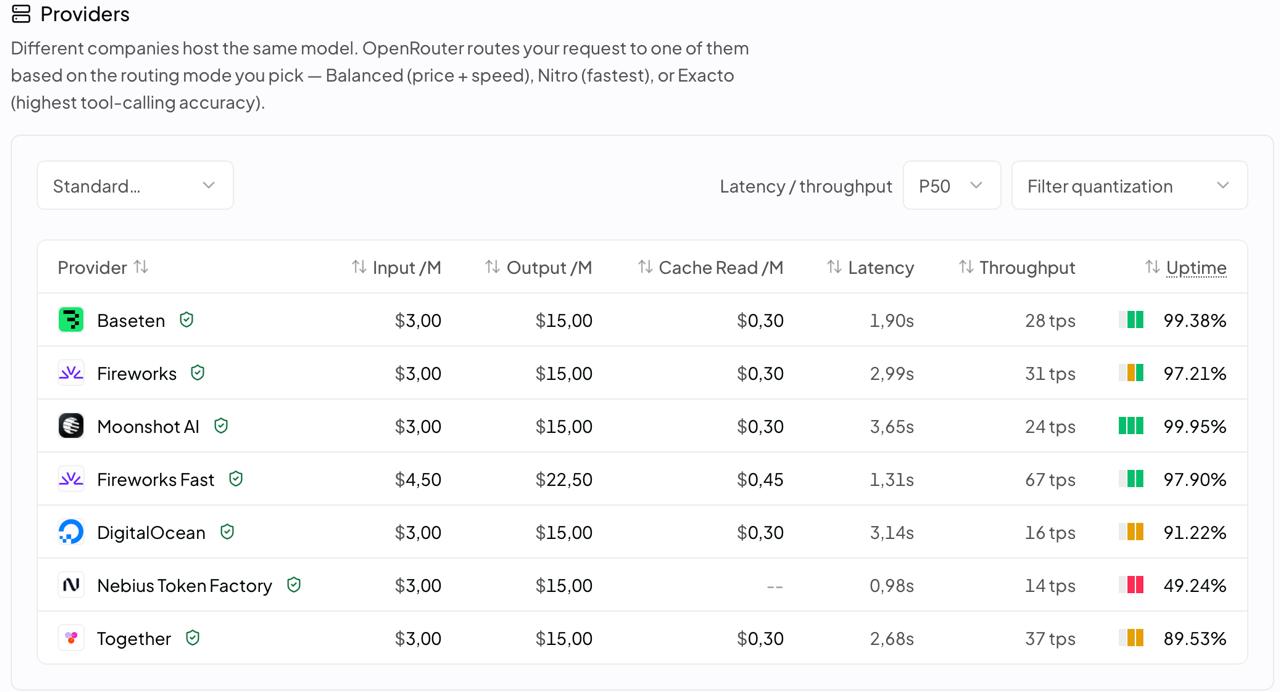Sort by Throughput column header
The width and height of the screenshot is (1280, 692).
click(x=1017, y=267)
